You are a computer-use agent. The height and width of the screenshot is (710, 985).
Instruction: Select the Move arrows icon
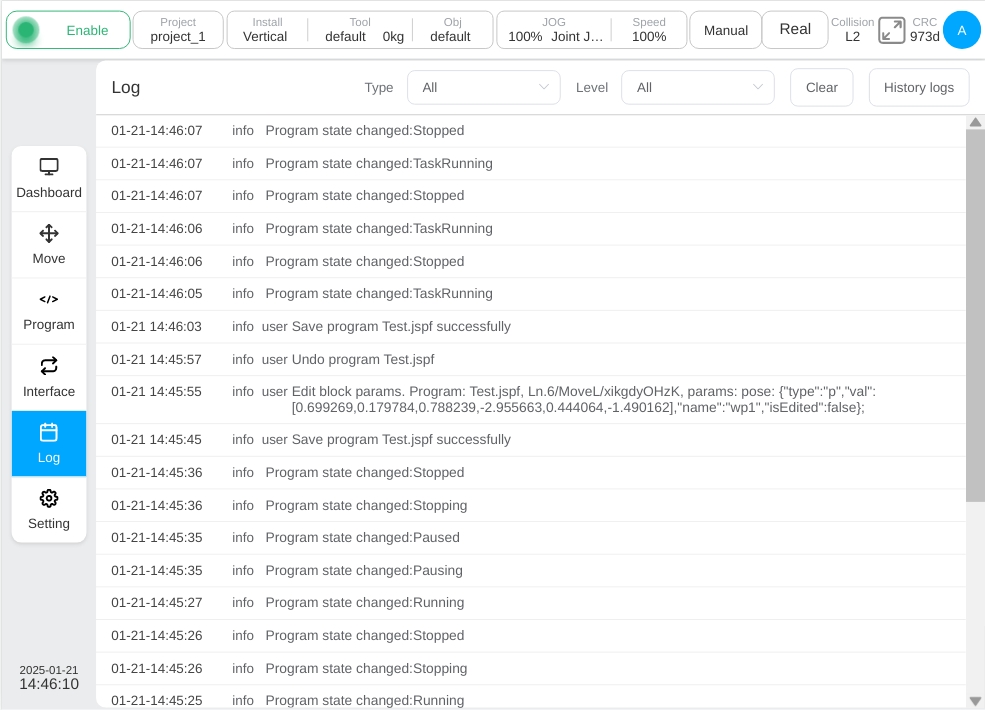tap(49, 234)
